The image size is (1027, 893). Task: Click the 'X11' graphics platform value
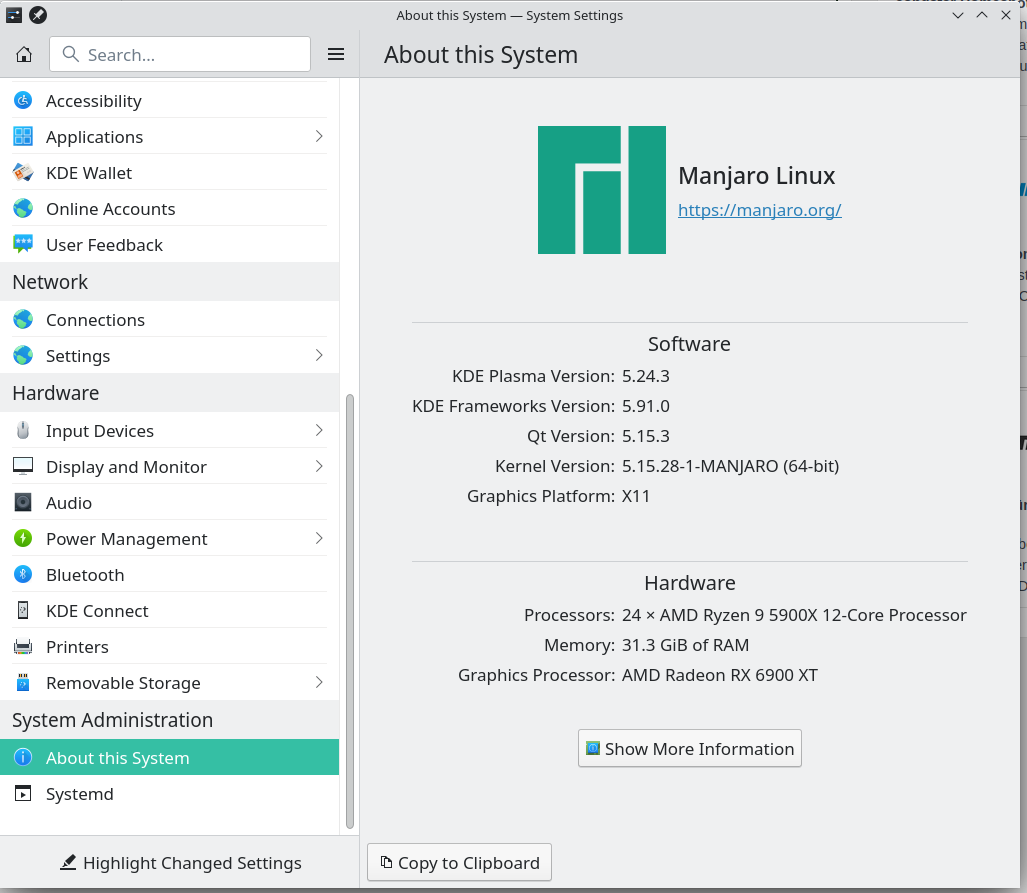[x=635, y=496]
